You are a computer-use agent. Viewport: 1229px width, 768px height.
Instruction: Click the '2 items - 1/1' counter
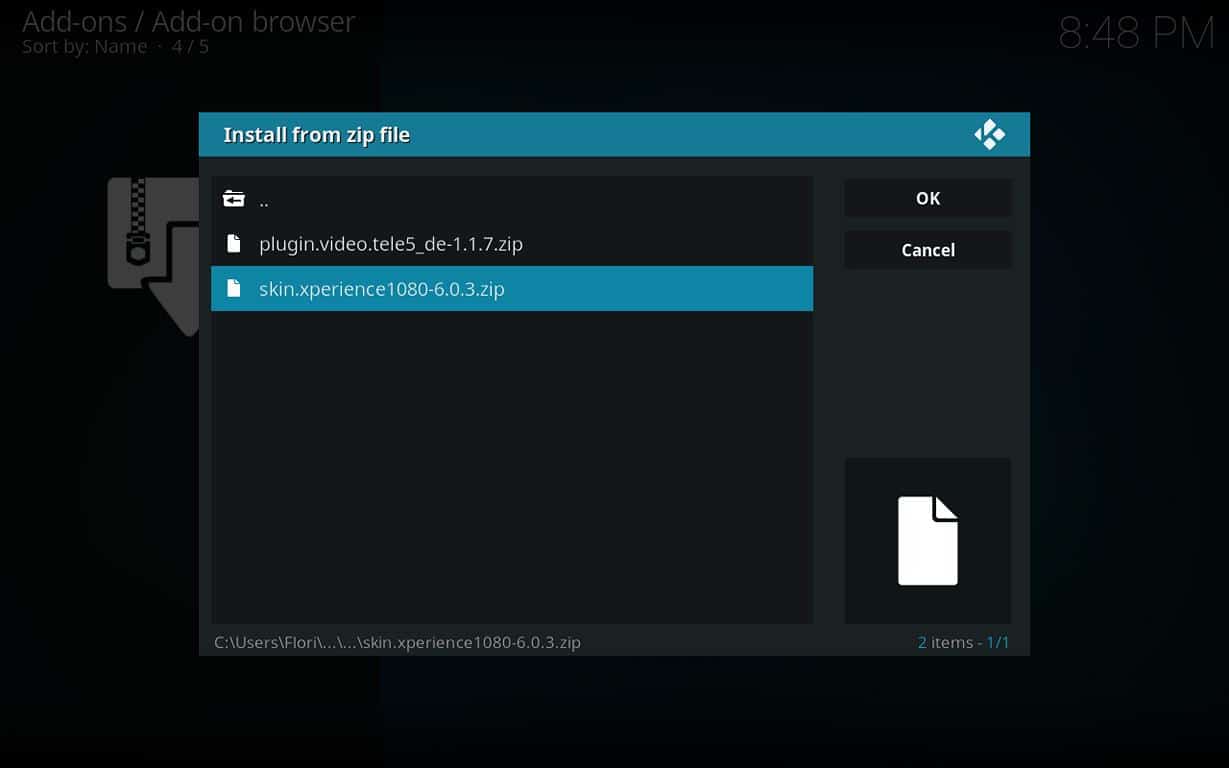(963, 642)
